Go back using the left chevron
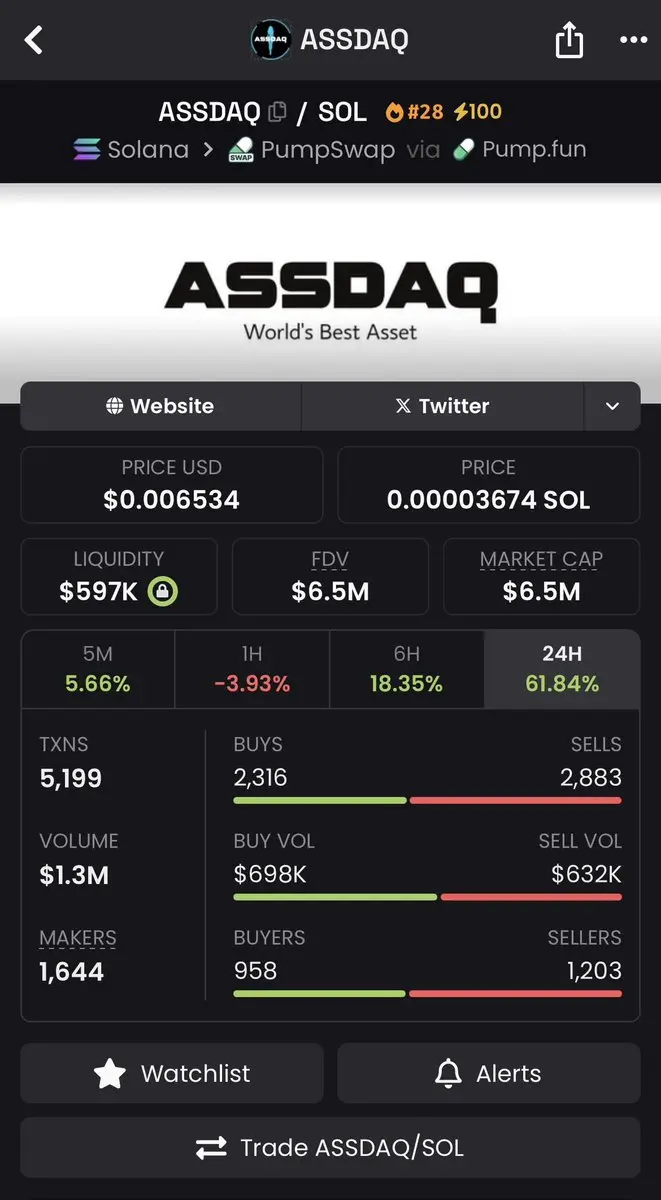661x1200 pixels. pos(34,41)
